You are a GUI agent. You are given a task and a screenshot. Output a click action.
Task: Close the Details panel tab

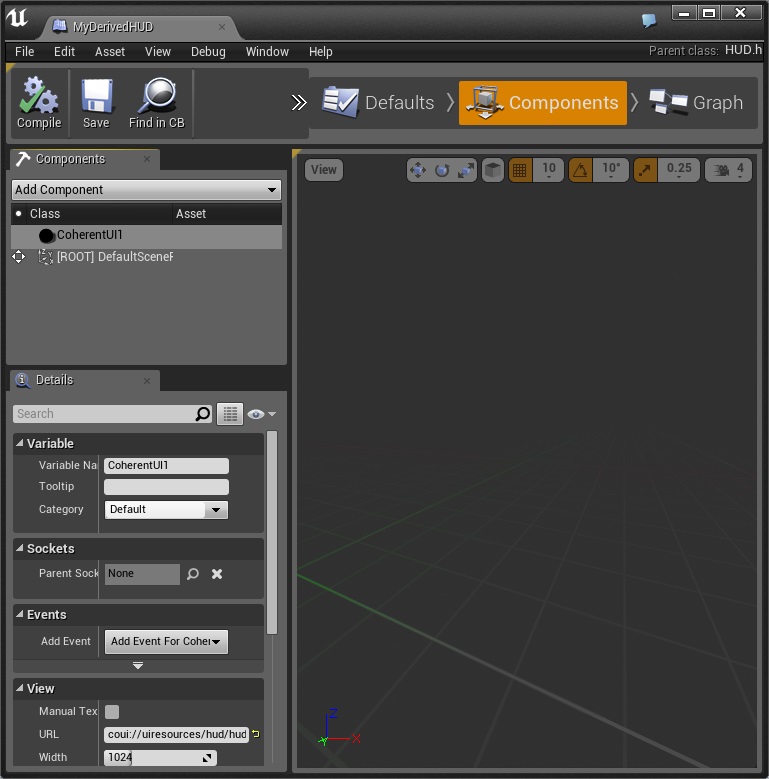147,381
